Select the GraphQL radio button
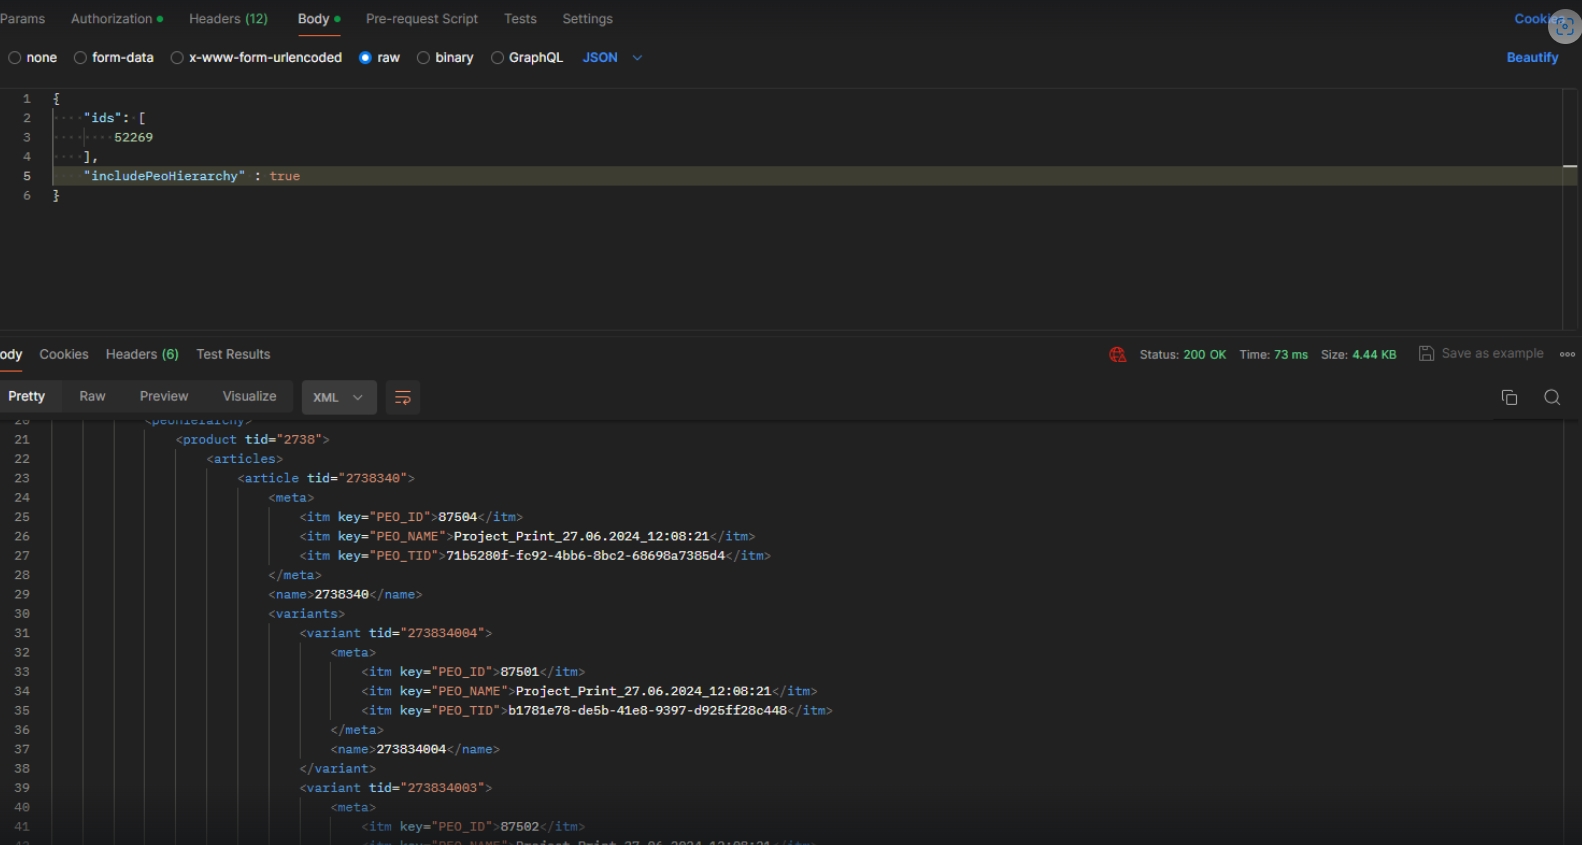 click(x=497, y=58)
